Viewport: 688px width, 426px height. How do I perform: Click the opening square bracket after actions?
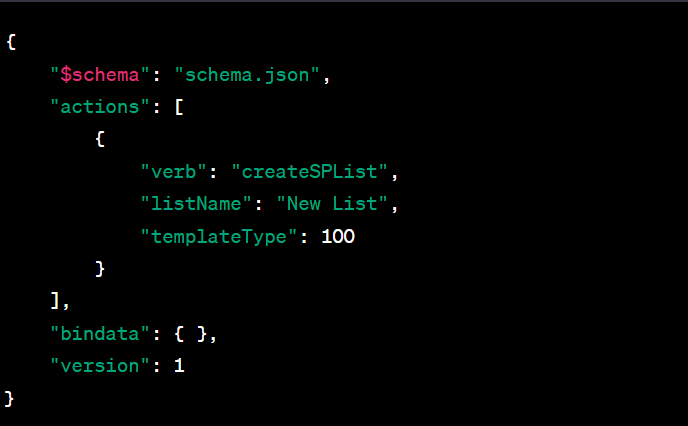pyautogui.click(x=179, y=107)
